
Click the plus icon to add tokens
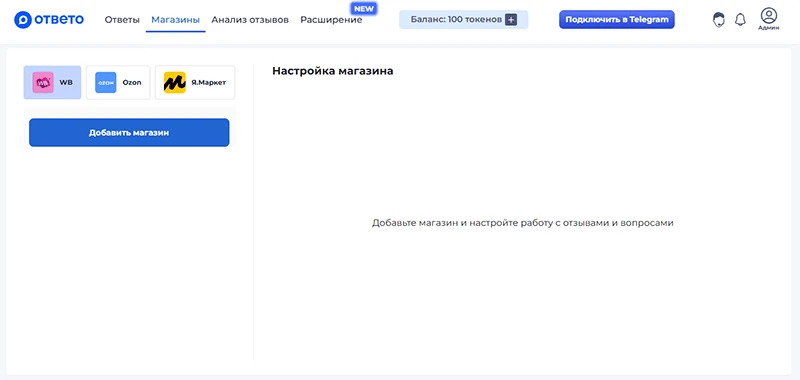coord(511,20)
